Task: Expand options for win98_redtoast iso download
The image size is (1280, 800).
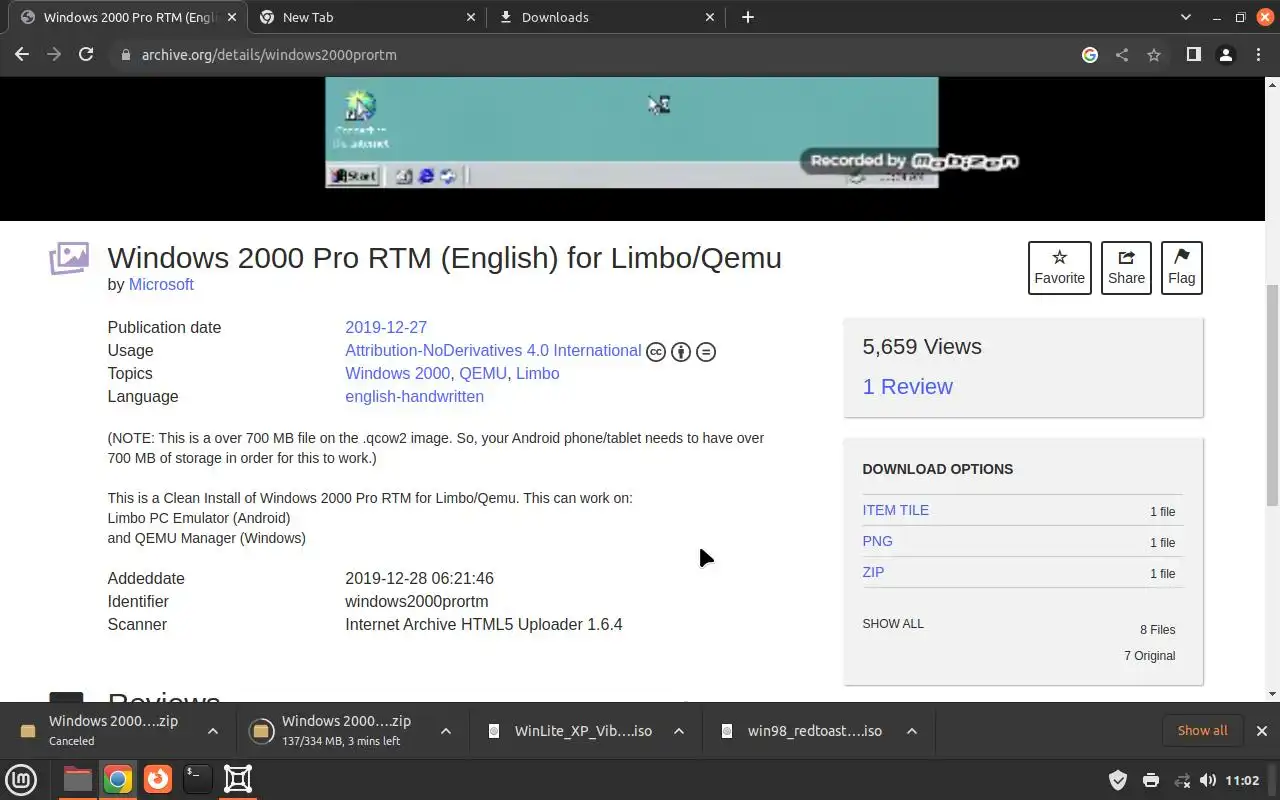Action: (912, 731)
